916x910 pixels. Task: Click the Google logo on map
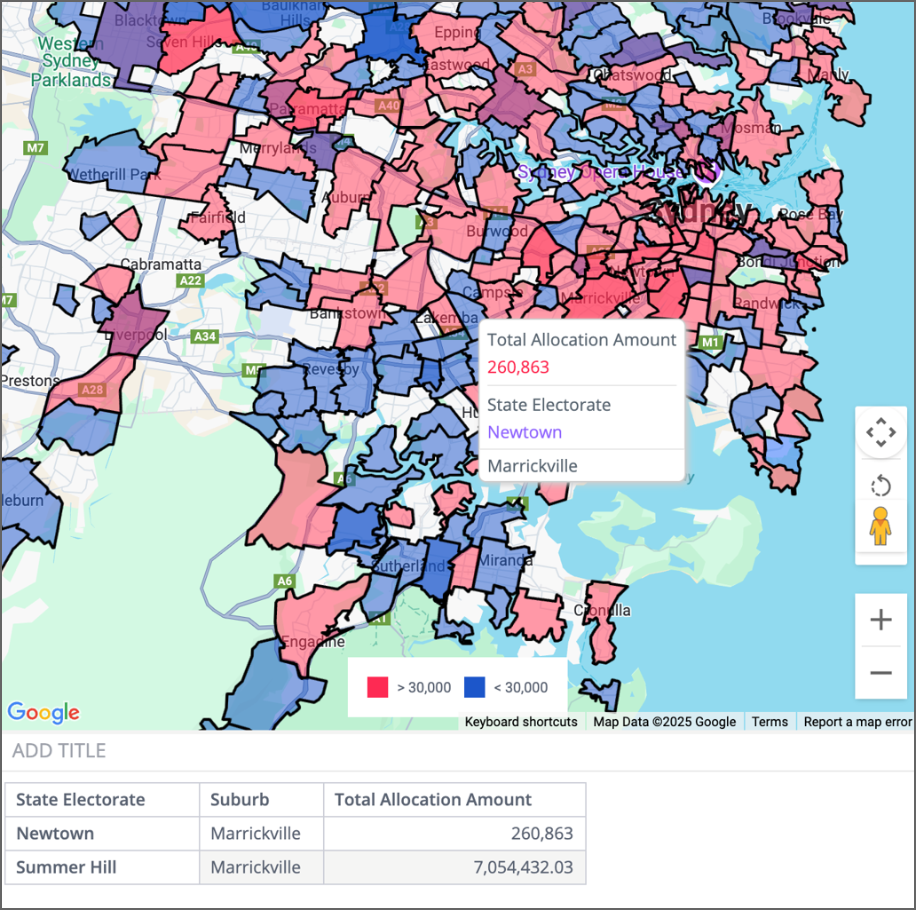pyautogui.click(x=43, y=712)
